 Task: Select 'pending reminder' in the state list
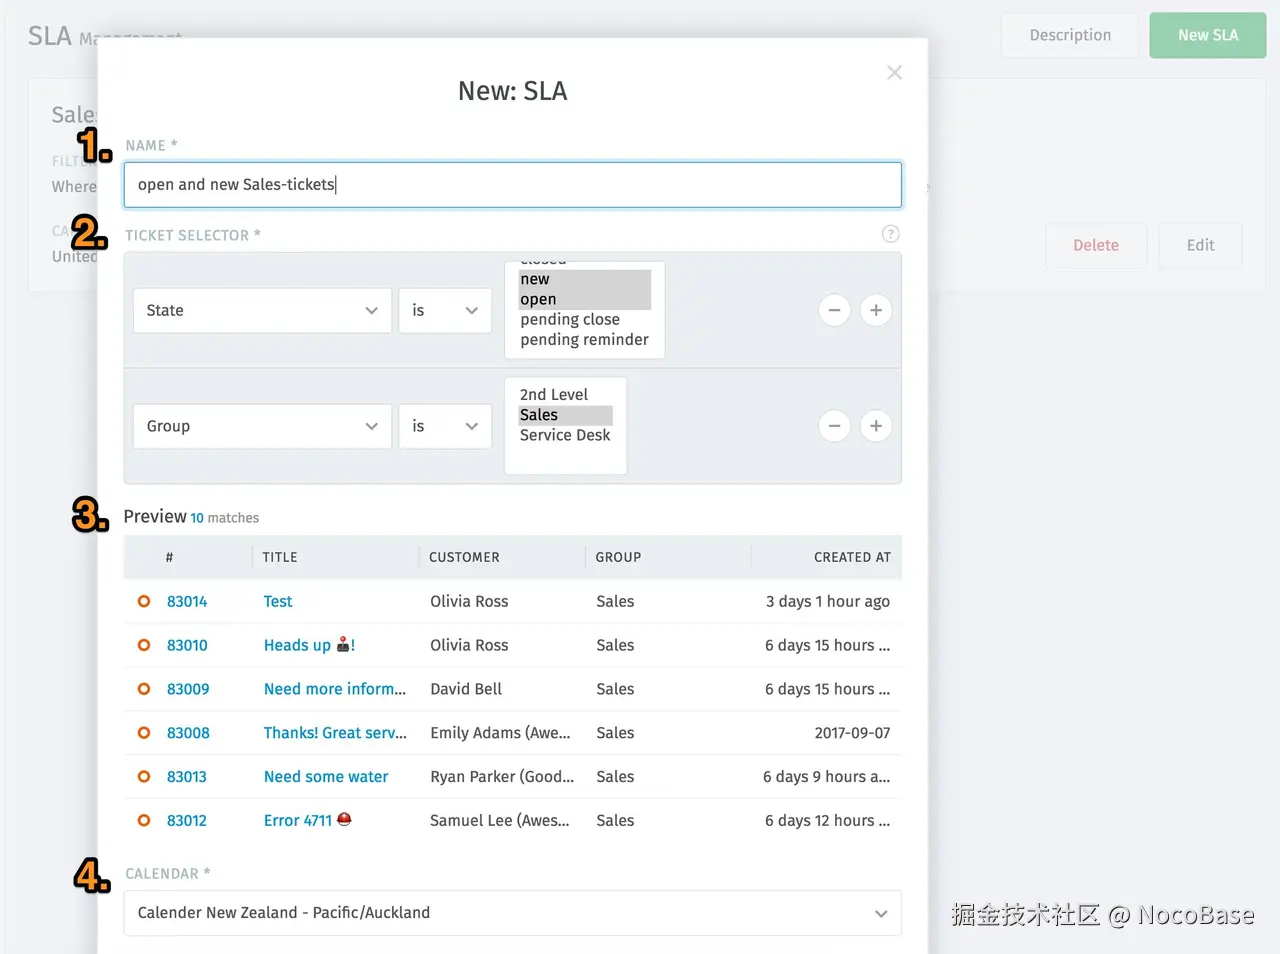585,340
